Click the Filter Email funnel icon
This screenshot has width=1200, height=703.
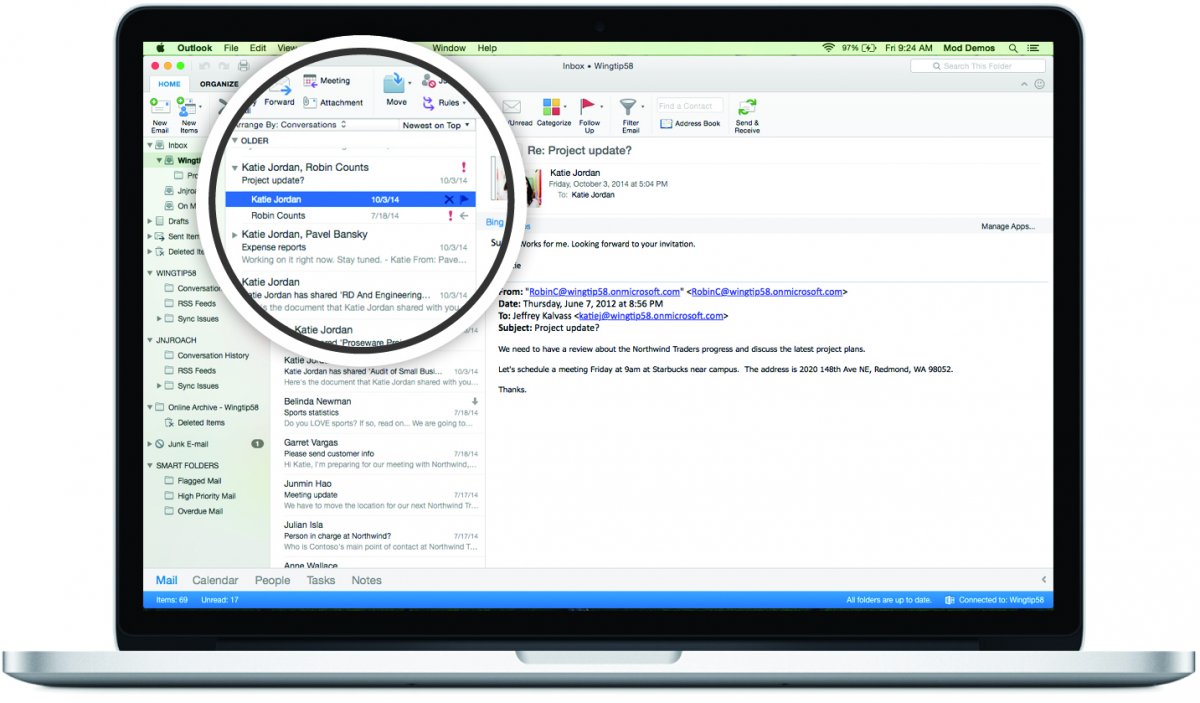point(628,106)
